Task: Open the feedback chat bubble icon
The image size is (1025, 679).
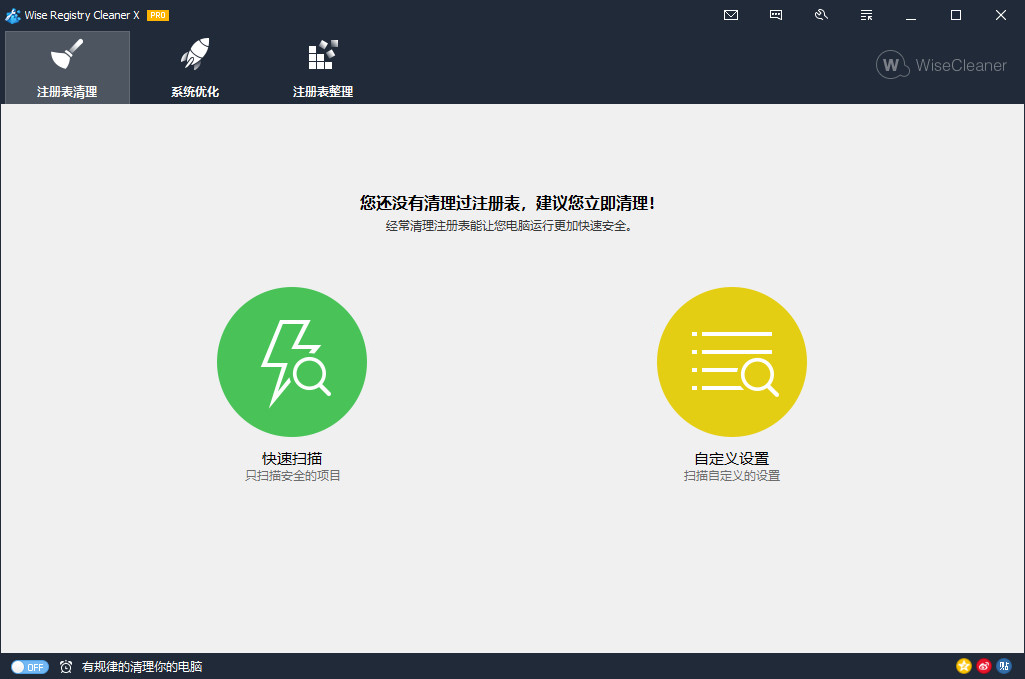Action: [x=776, y=15]
